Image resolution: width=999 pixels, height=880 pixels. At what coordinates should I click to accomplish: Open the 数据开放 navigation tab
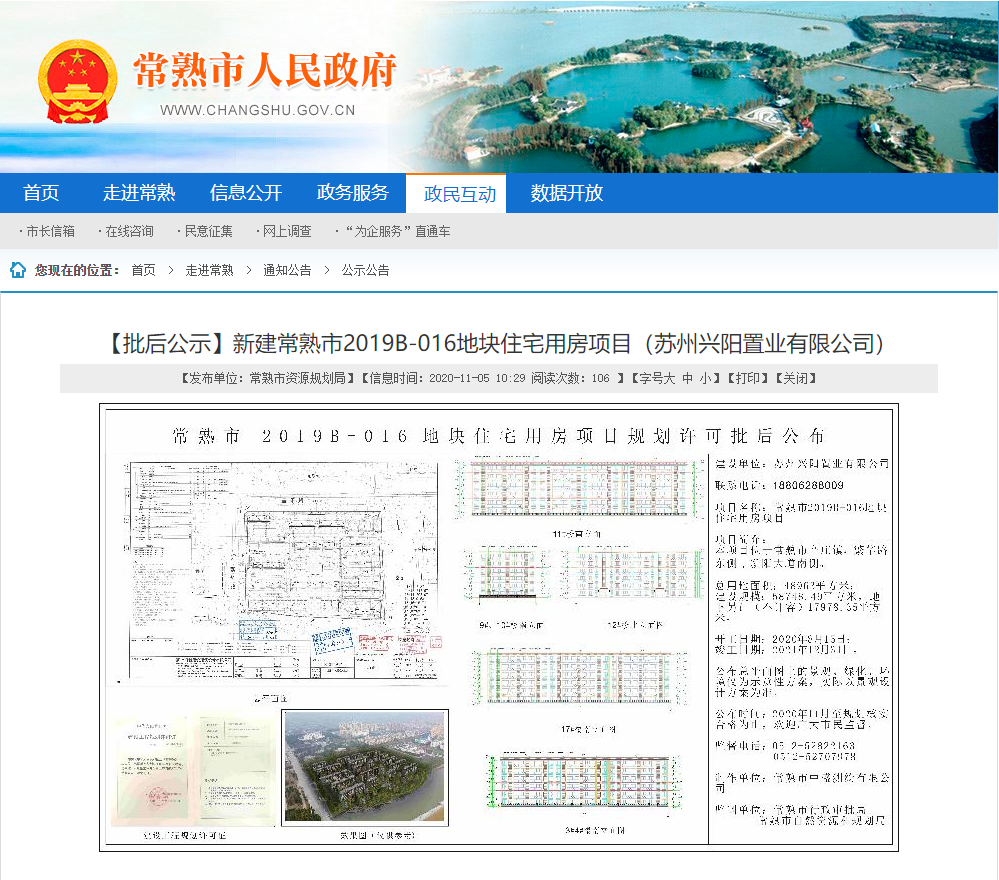(x=567, y=192)
